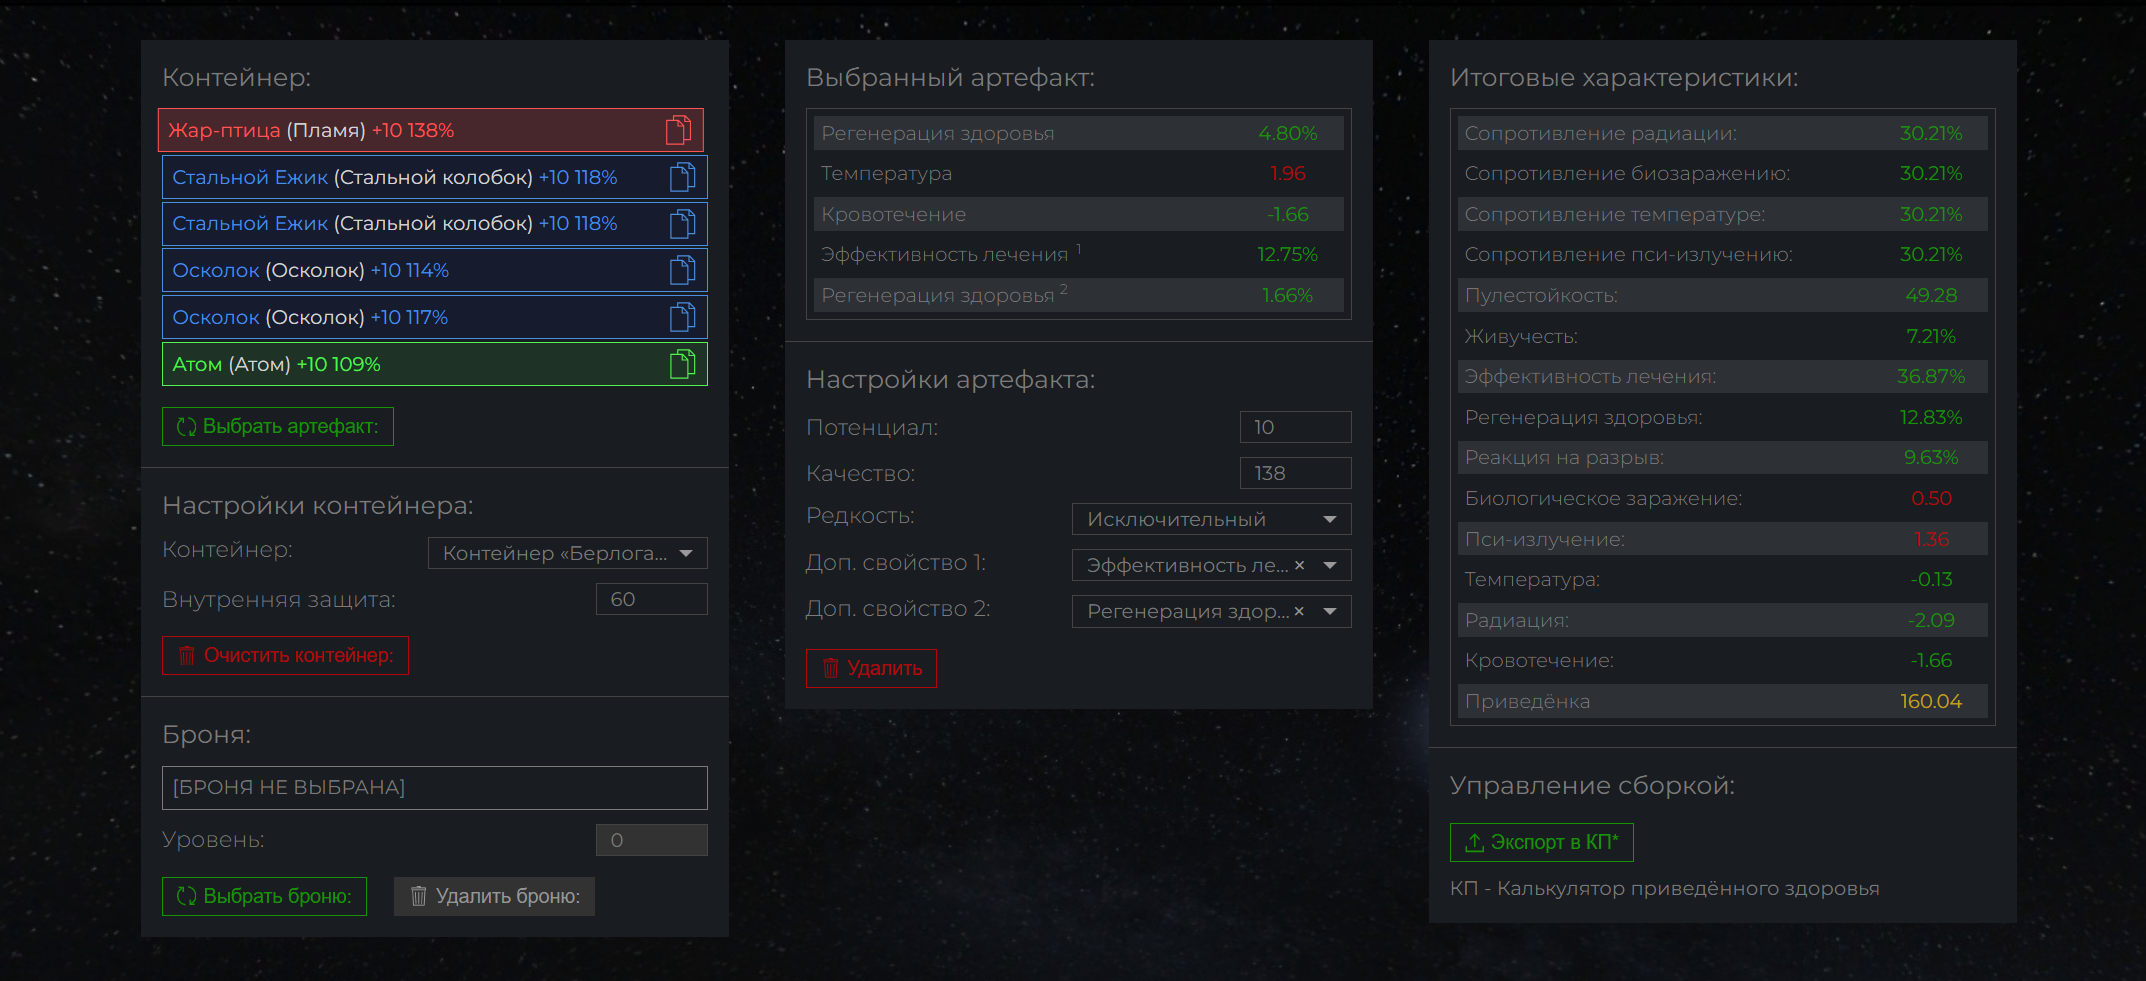Click Биологическое заражение 0.50 row
The width and height of the screenshot is (2146, 981).
(1723, 498)
